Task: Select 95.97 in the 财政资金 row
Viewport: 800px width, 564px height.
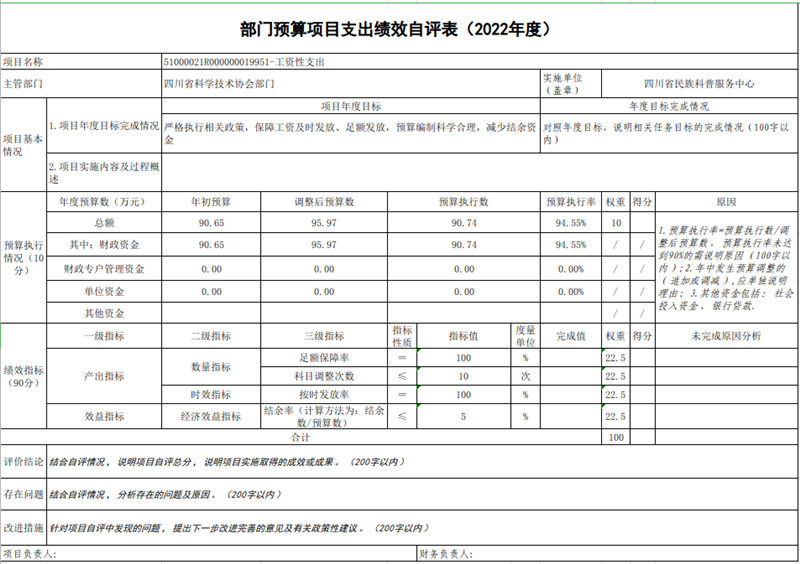Action: pyautogui.click(x=324, y=245)
